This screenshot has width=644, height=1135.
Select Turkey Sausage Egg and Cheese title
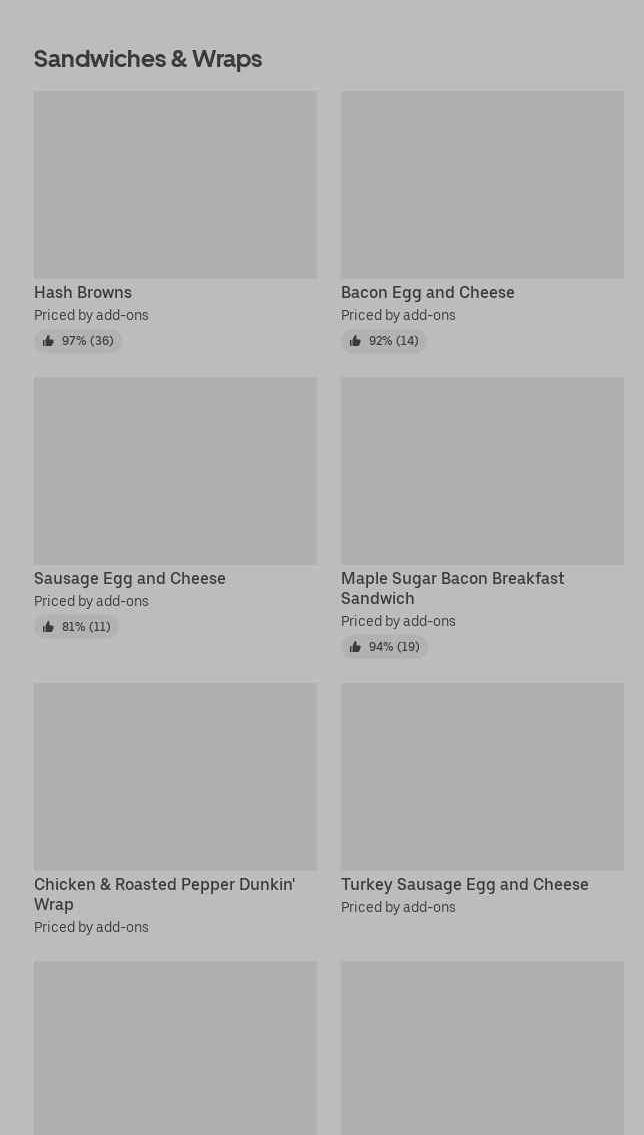pos(465,884)
